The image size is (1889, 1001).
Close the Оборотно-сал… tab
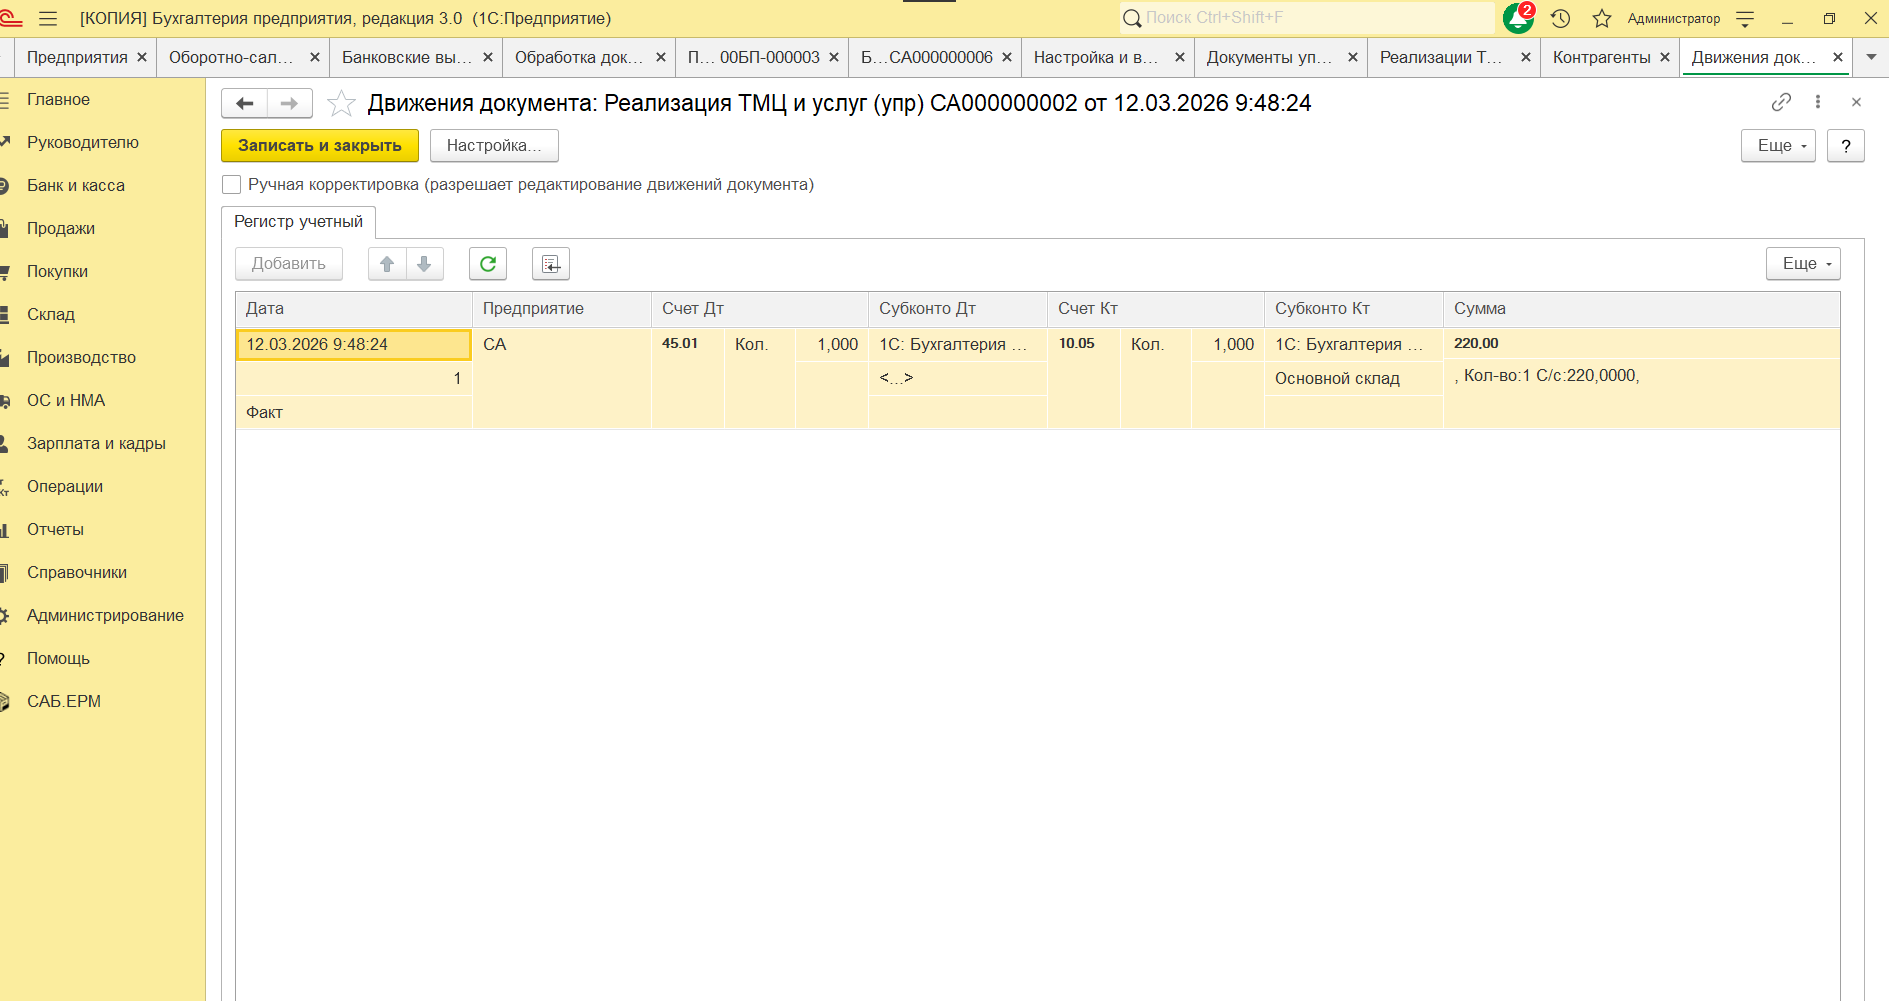[315, 57]
